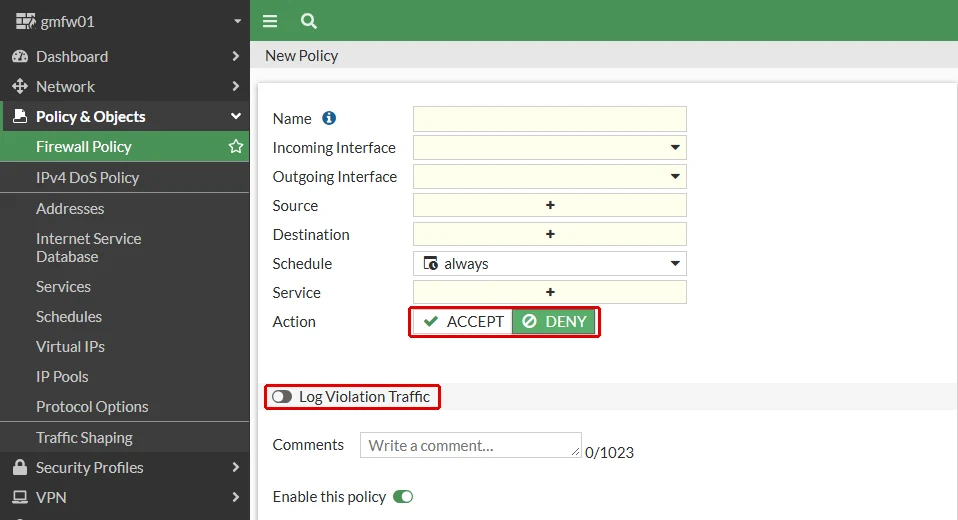Click the schedule clock icon beside always
The width and height of the screenshot is (958, 520).
pos(431,263)
